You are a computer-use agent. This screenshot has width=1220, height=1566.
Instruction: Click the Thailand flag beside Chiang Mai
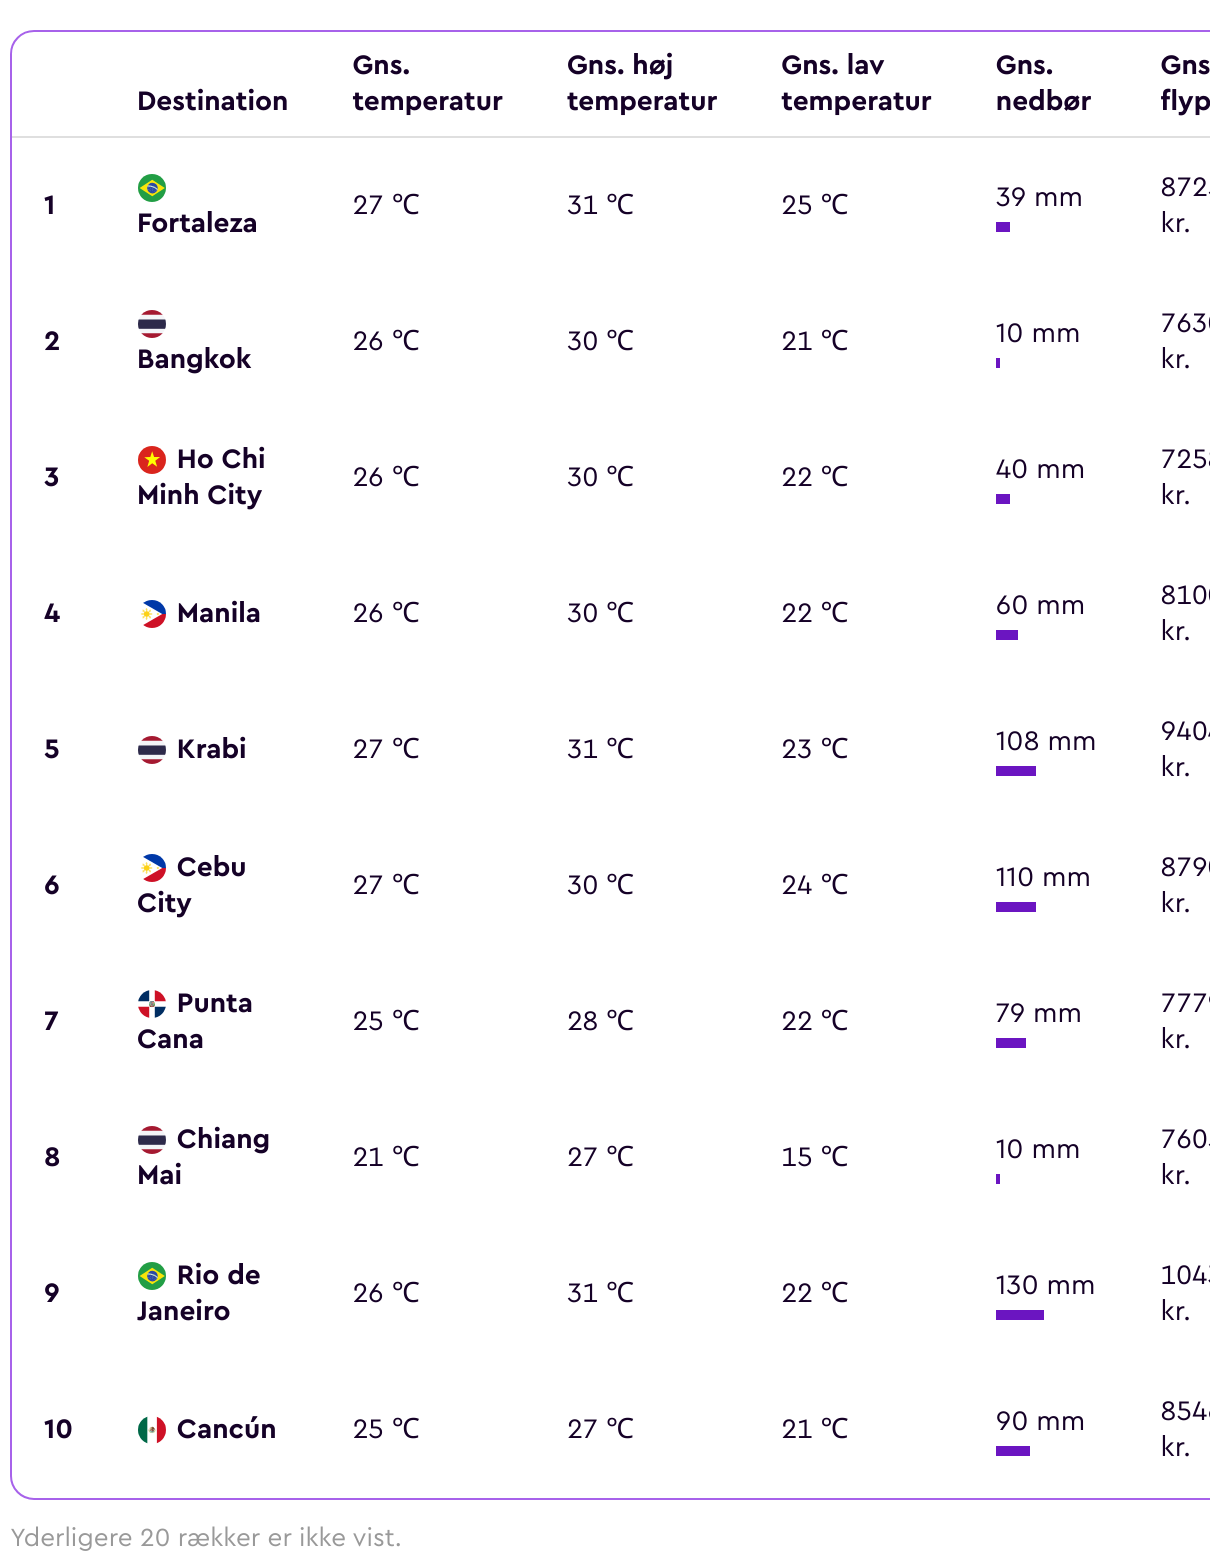pyautogui.click(x=152, y=1139)
